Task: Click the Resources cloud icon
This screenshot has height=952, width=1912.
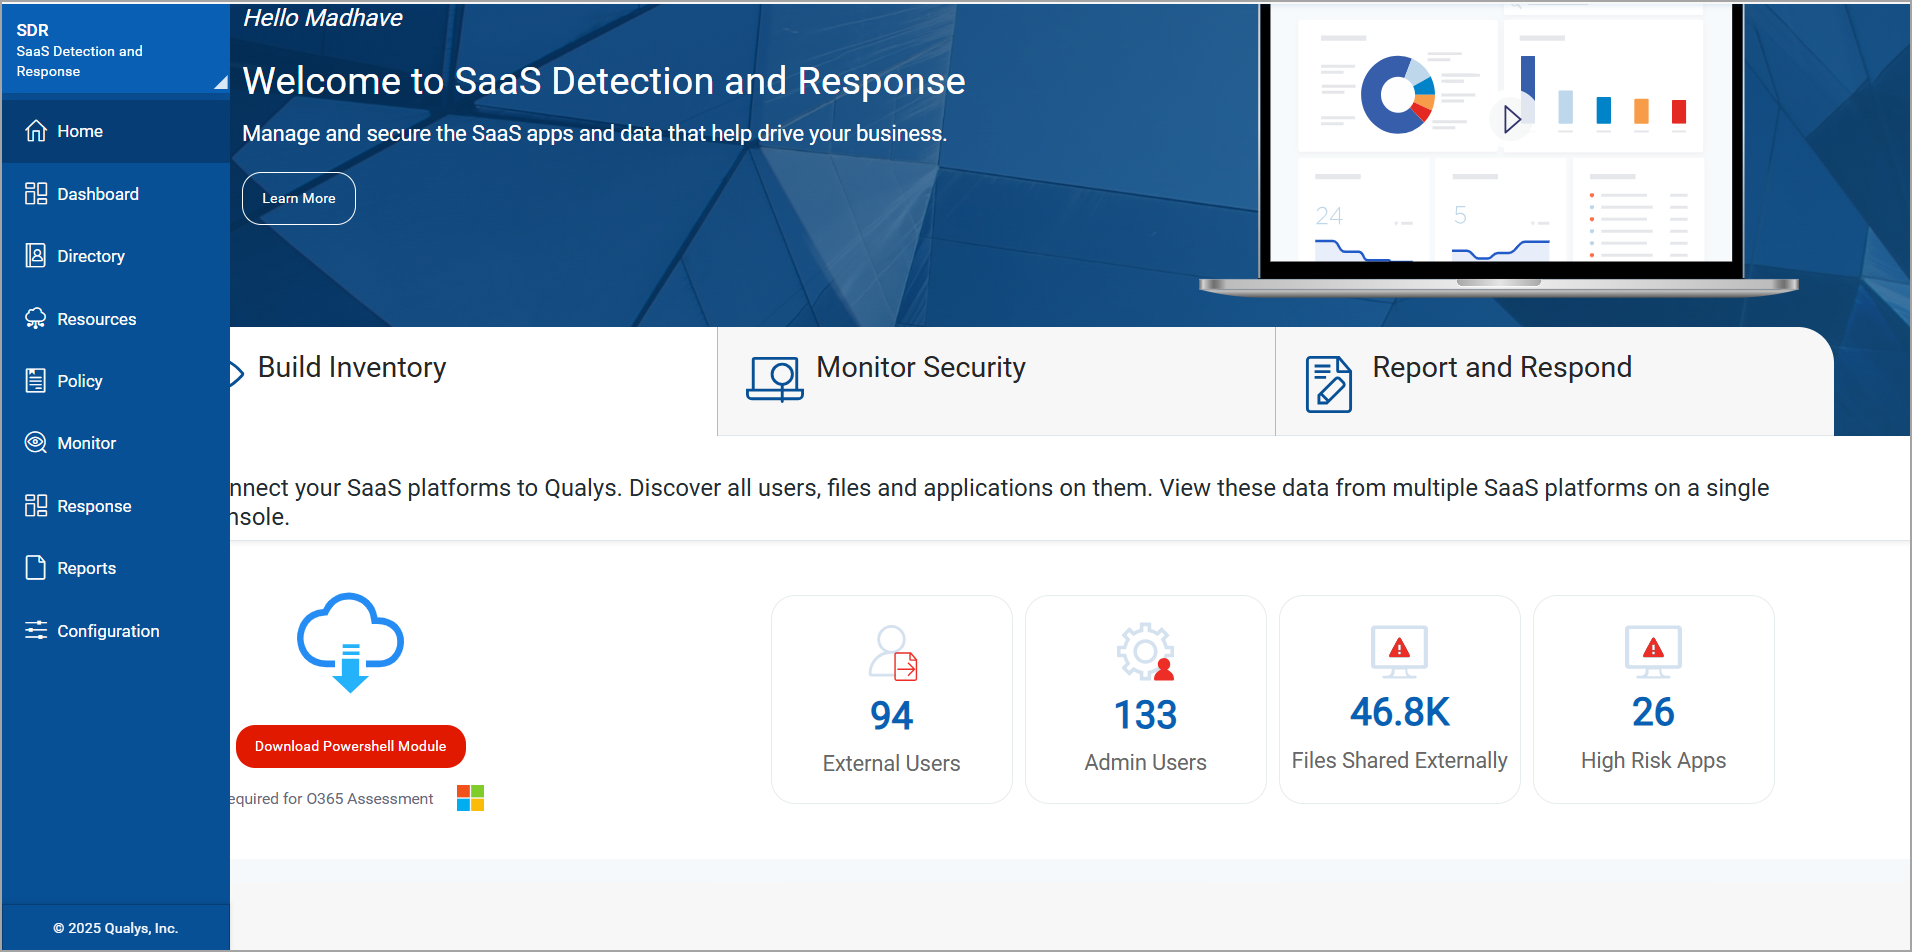Action: pyautogui.click(x=36, y=319)
